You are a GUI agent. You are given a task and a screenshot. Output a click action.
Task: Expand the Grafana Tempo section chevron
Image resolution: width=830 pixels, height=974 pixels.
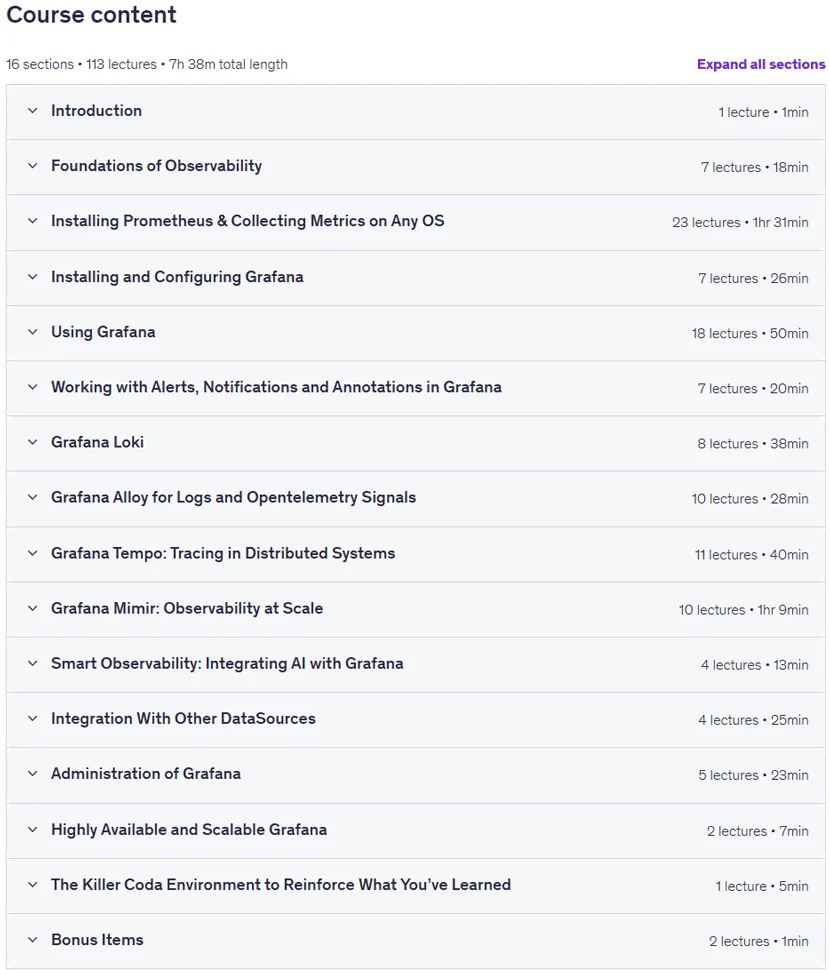32,553
